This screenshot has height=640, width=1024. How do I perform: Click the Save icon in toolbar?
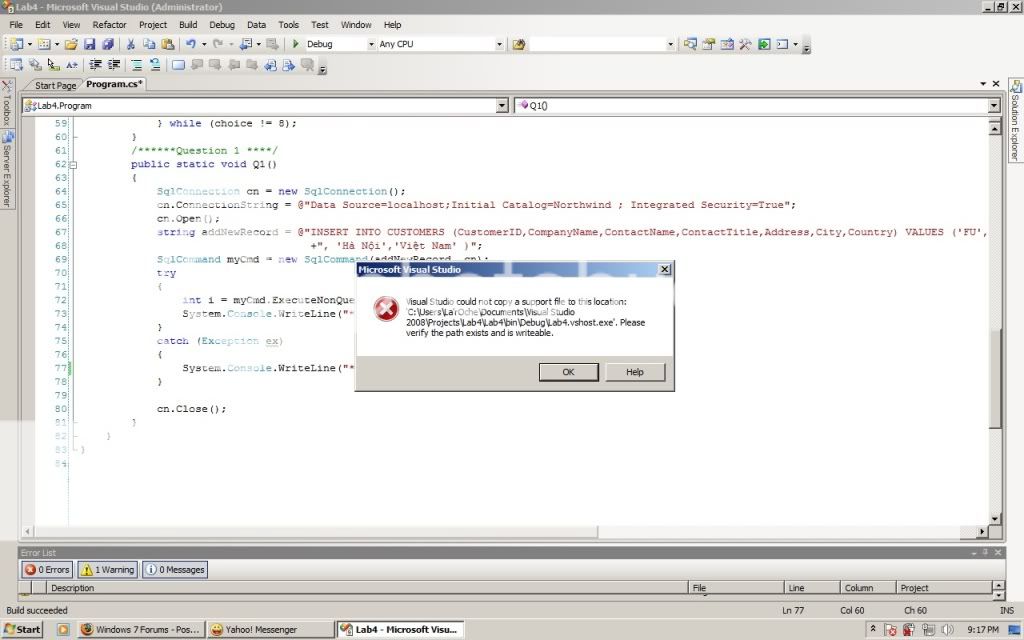click(x=89, y=44)
